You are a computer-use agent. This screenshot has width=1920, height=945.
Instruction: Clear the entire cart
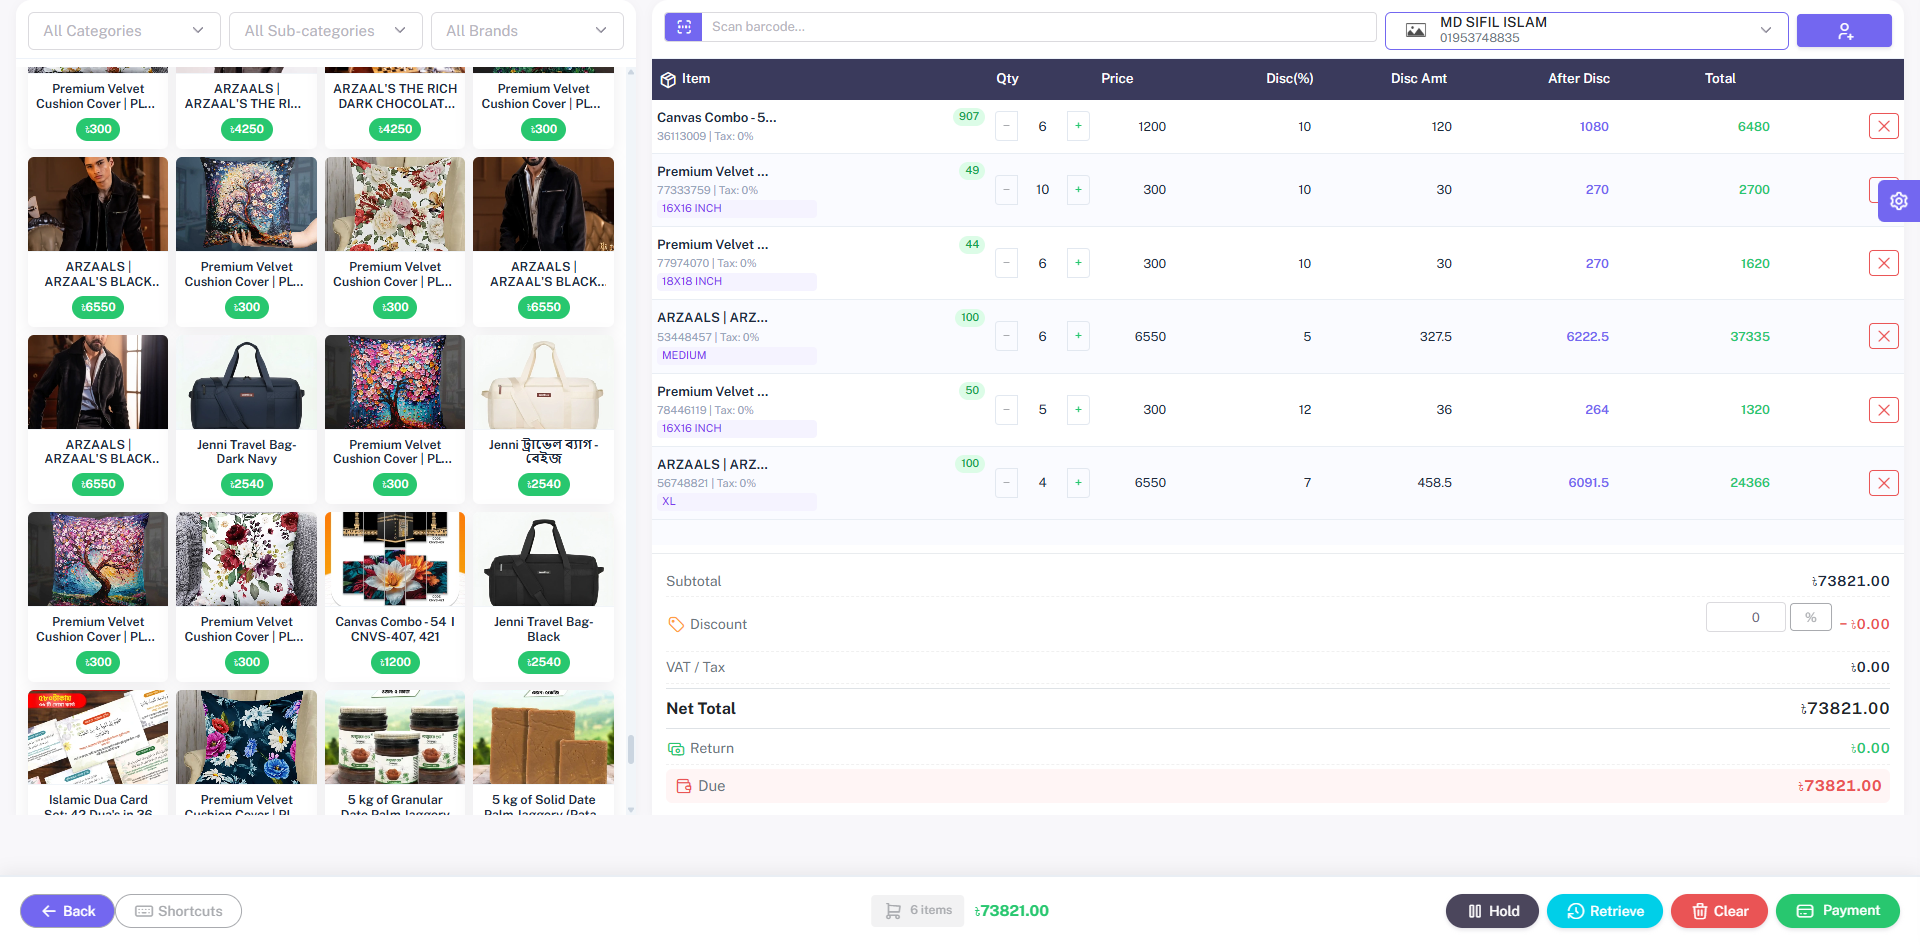[1719, 911]
